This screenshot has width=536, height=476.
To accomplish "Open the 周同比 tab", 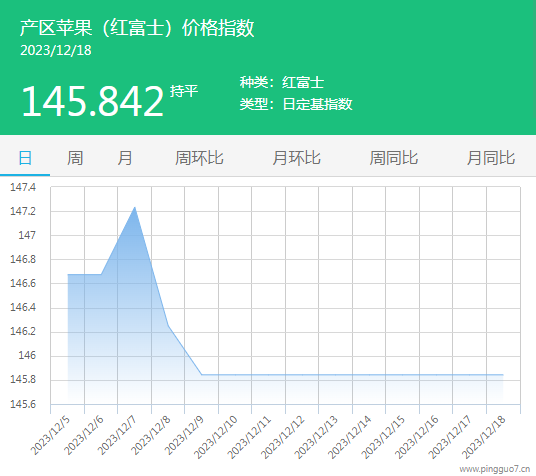I will (x=393, y=158).
